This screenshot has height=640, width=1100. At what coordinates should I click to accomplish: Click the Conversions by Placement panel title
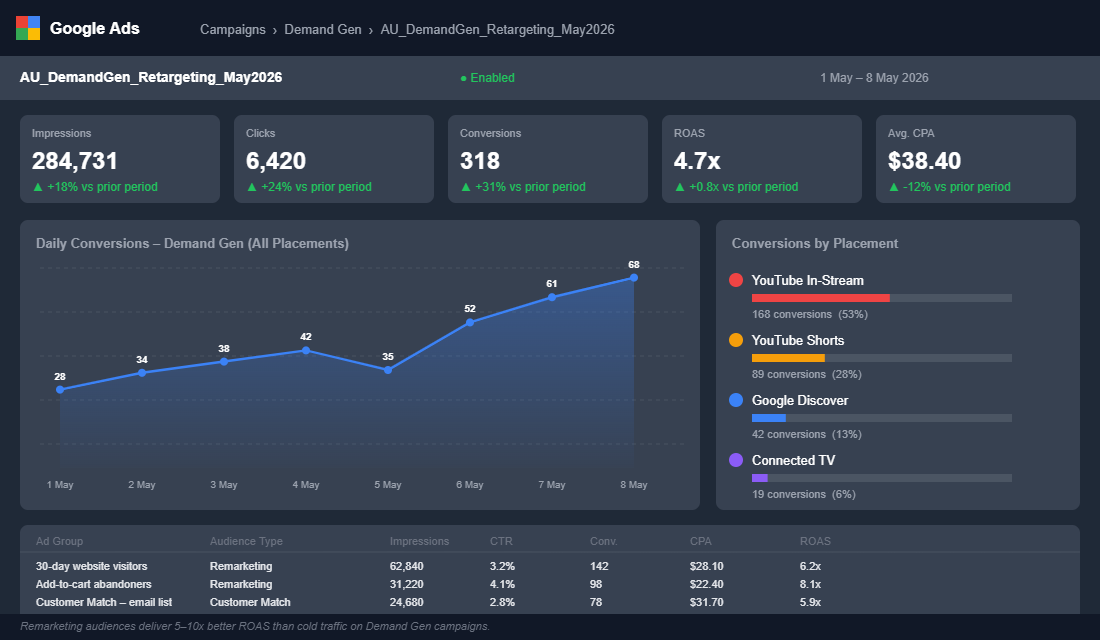[814, 244]
